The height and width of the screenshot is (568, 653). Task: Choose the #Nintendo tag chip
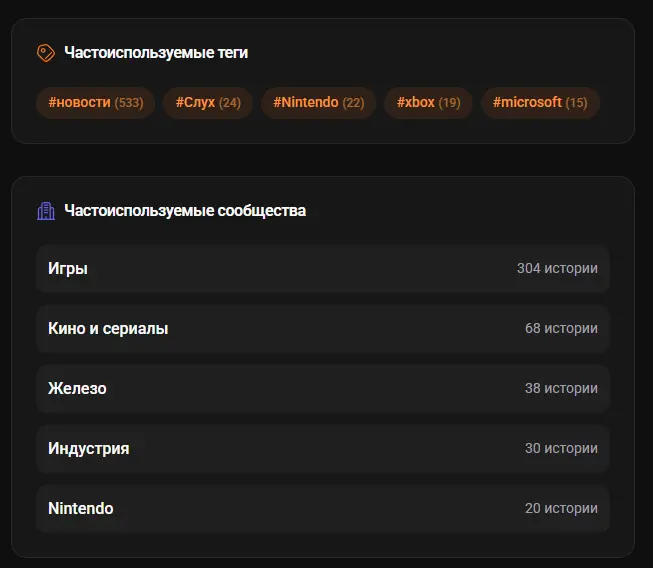tap(318, 103)
